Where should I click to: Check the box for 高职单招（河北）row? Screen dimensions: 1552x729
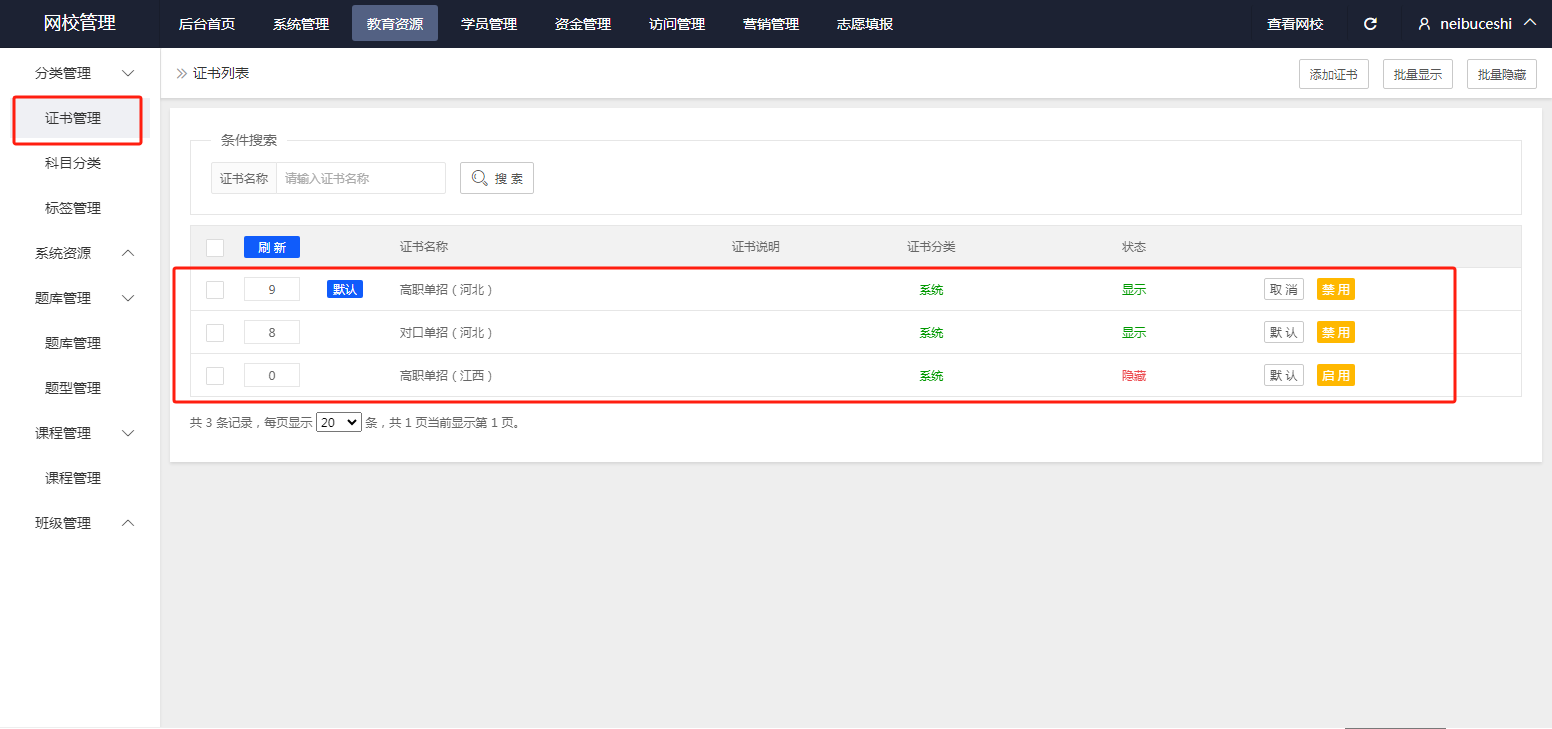(215, 289)
